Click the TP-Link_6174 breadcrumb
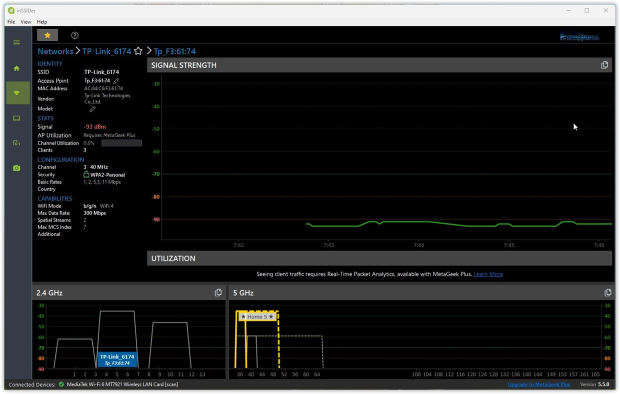620x394 pixels. point(107,51)
